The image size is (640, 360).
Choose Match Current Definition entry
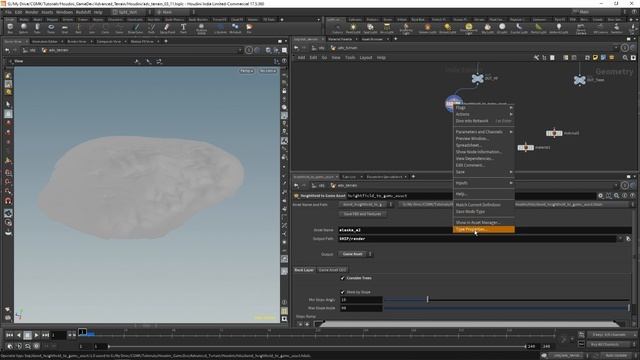coord(484,205)
